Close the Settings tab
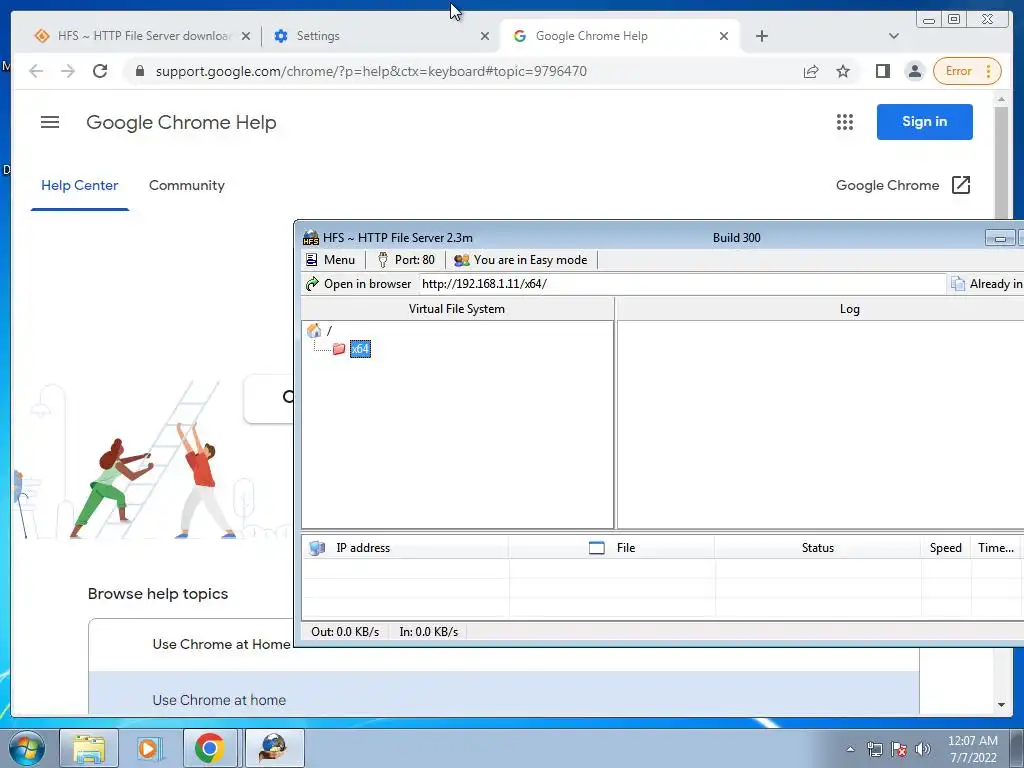Viewport: 1024px width, 768px height. (x=485, y=36)
